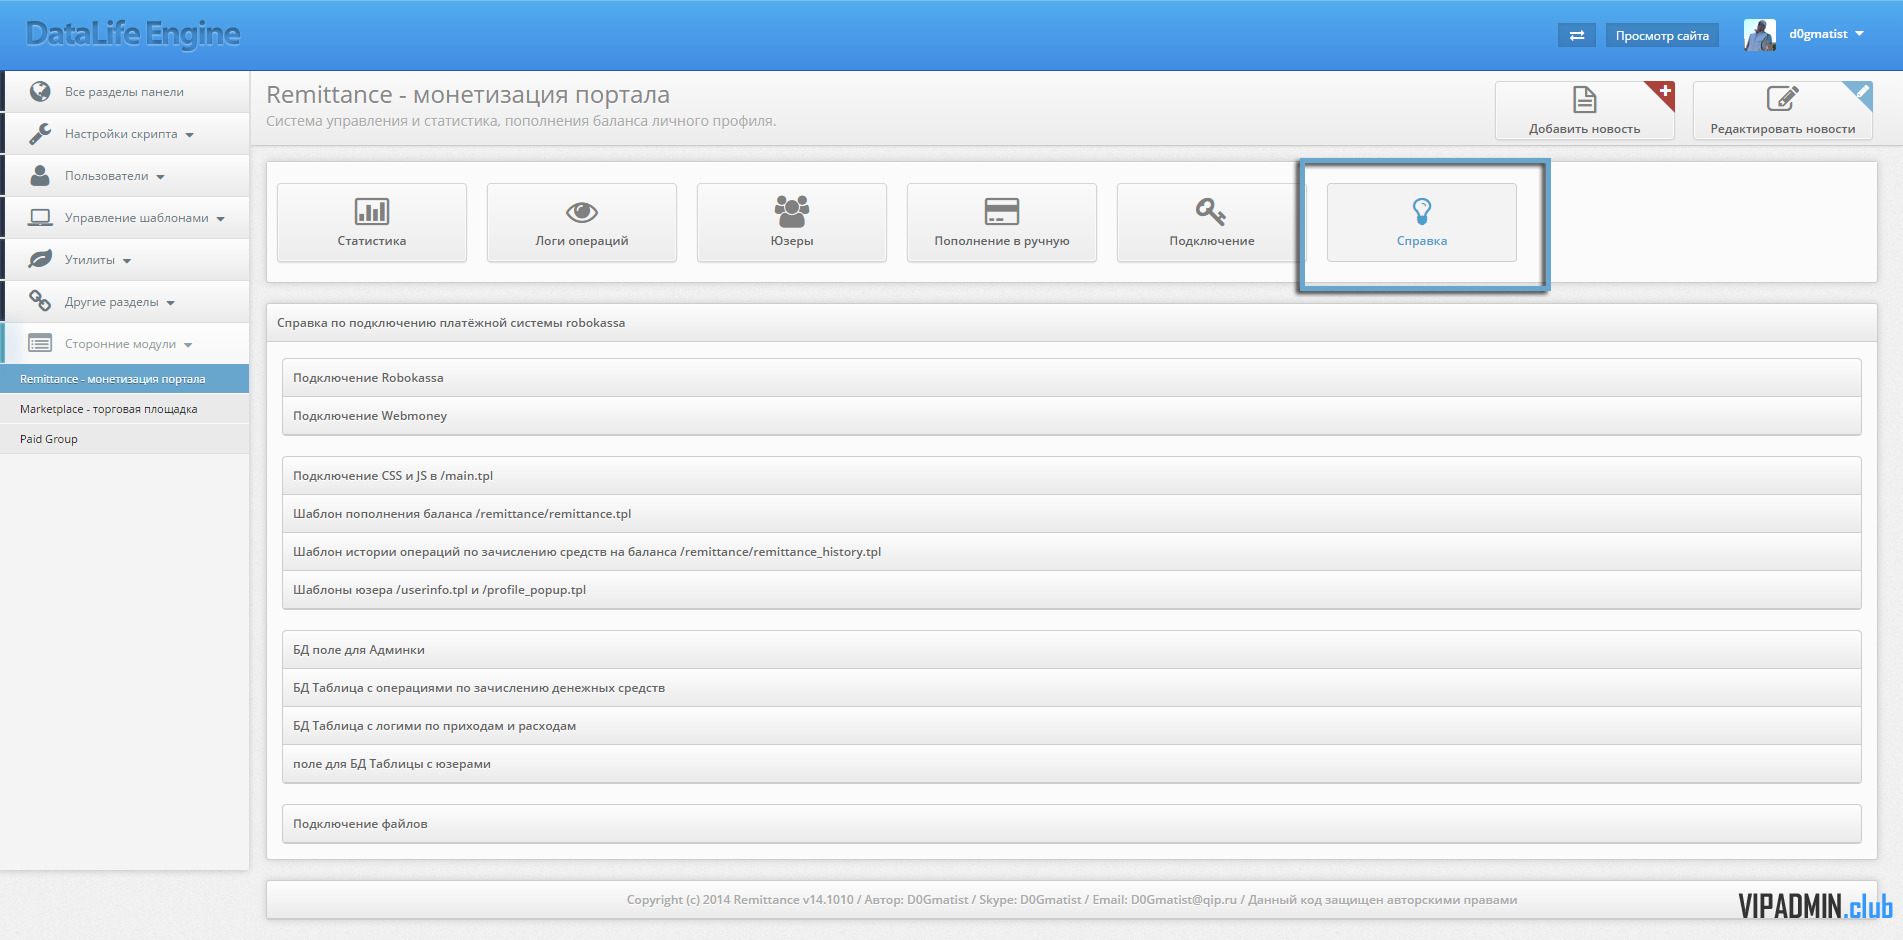This screenshot has width=1903, height=940.
Task: Expand Подключение файлов row
Action: click(x=1071, y=824)
